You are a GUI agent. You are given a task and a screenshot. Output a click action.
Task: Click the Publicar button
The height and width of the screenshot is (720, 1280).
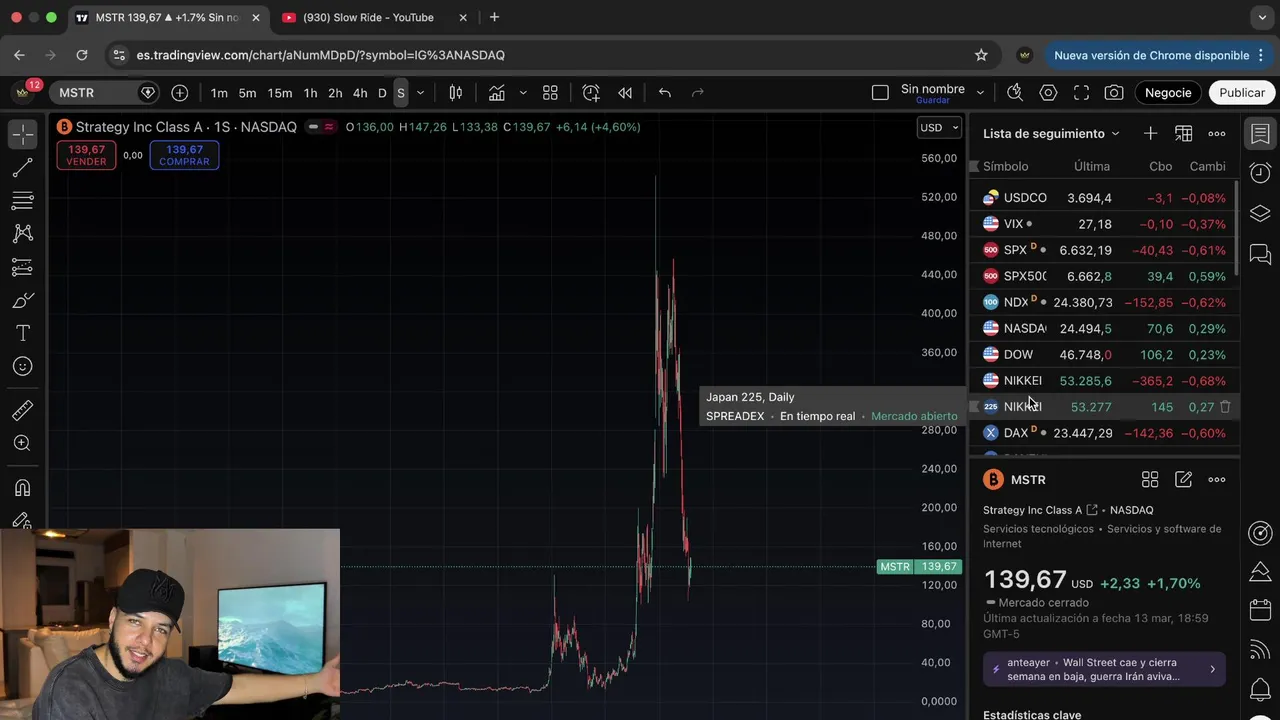click(1242, 93)
